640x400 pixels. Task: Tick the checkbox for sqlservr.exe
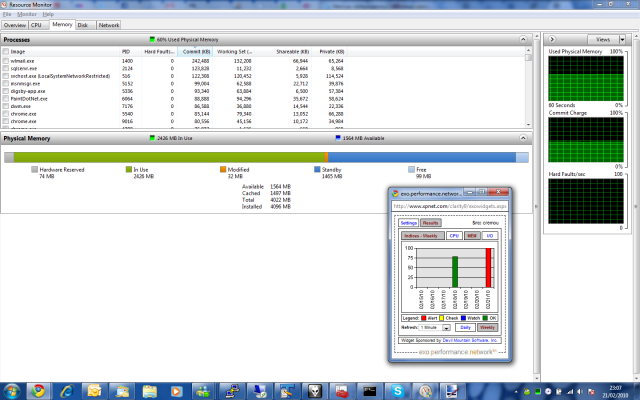pyautogui.click(x=6, y=68)
